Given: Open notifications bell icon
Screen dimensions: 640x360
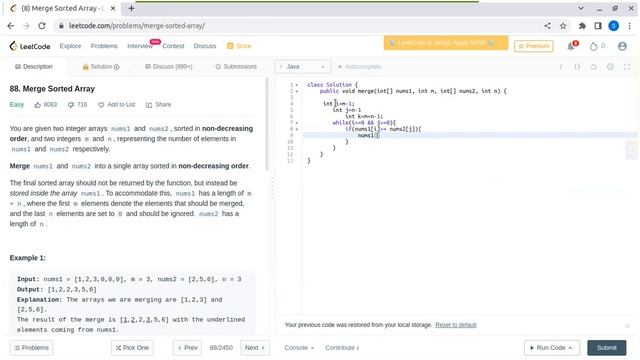Looking at the screenshot, I should [571, 46].
